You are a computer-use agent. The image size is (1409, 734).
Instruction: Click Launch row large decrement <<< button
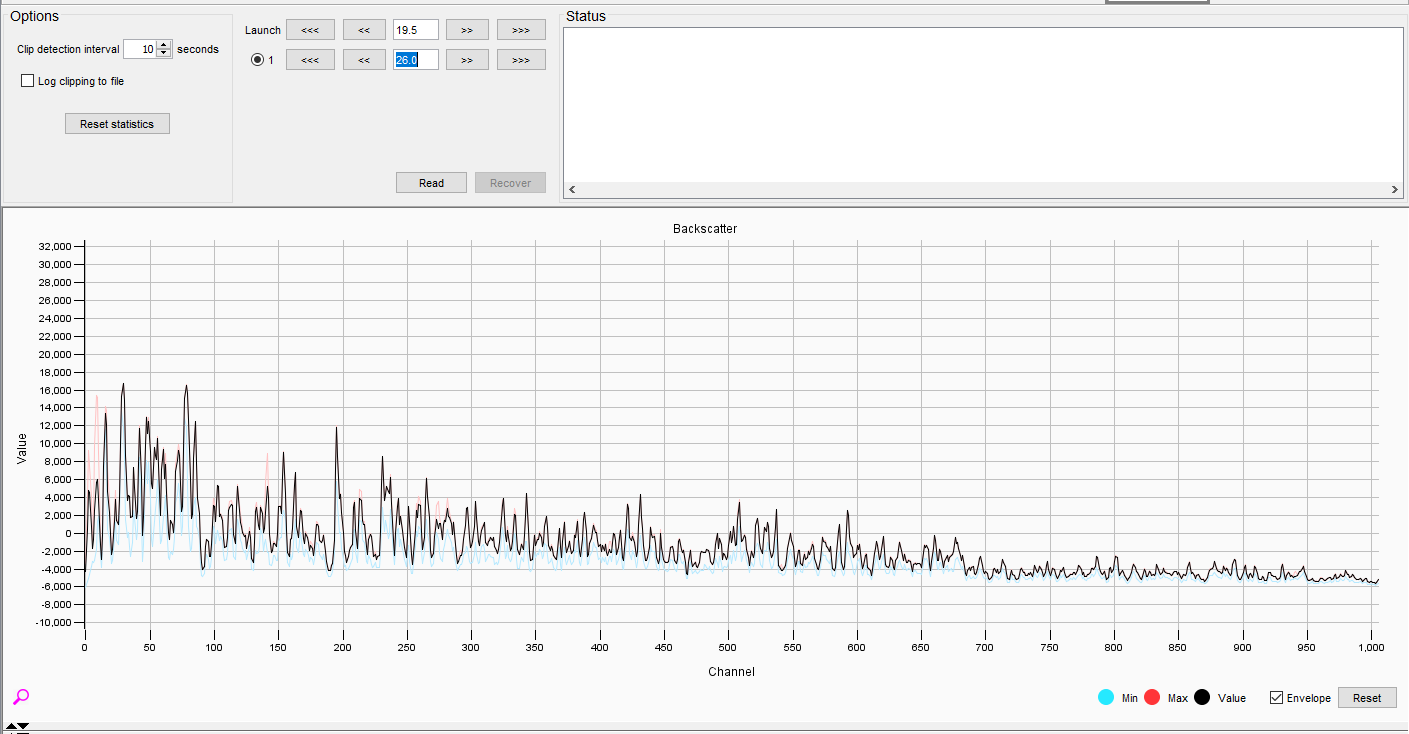click(x=310, y=30)
